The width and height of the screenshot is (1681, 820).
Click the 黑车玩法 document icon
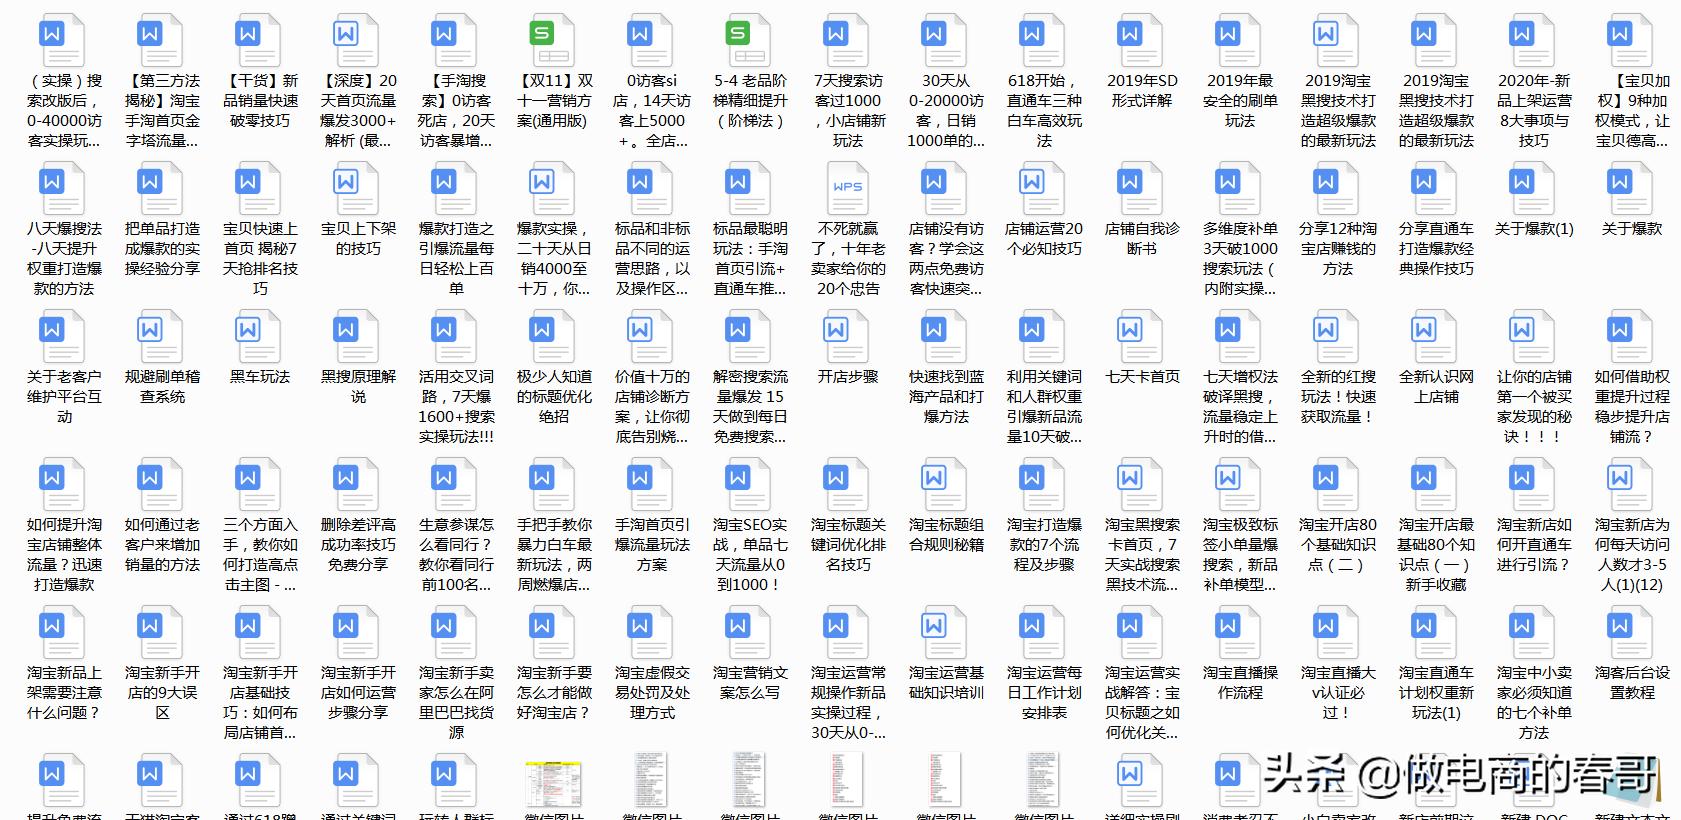point(260,338)
